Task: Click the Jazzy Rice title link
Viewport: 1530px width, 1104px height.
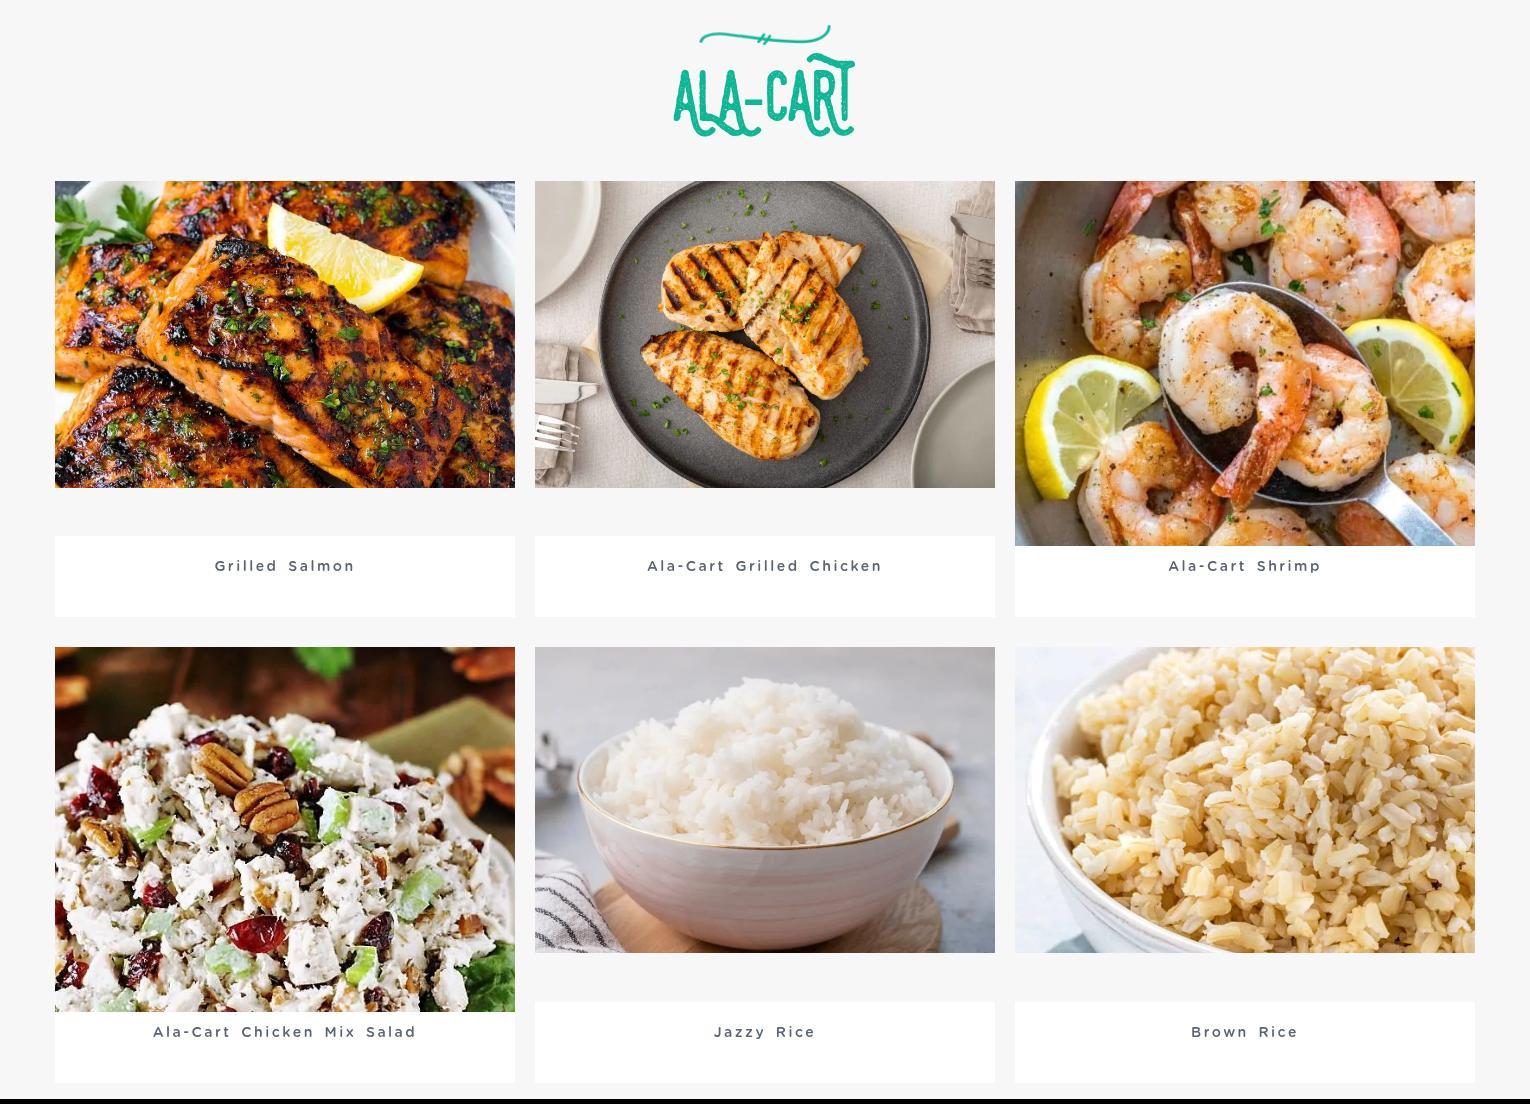Action: (765, 1032)
